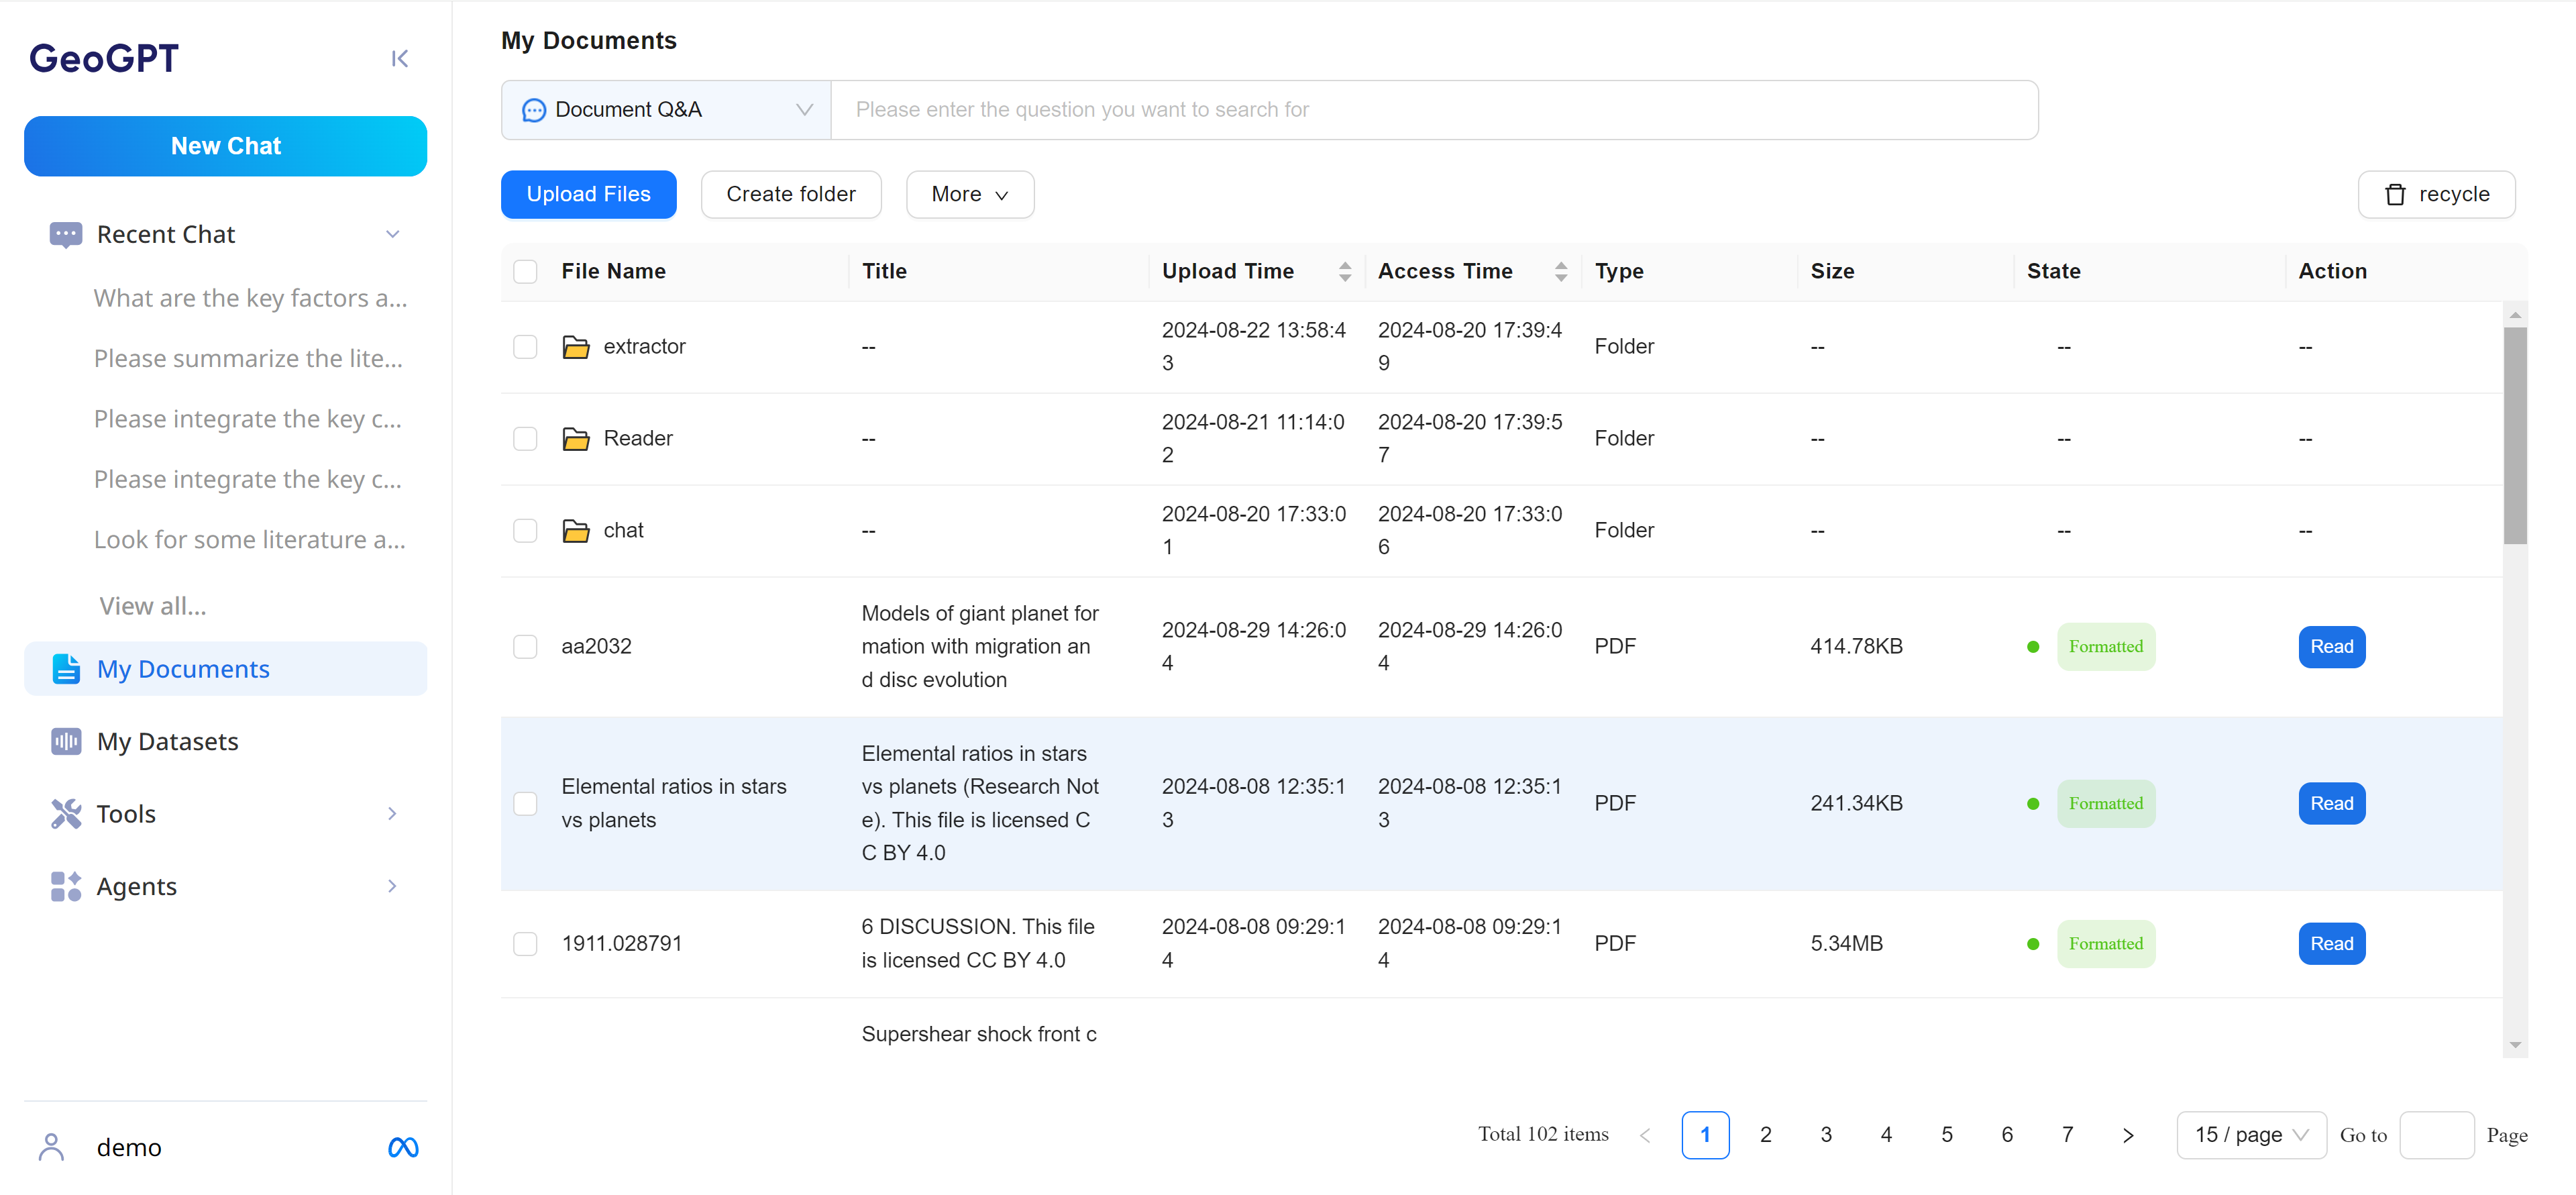Image resolution: width=2576 pixels, height=1195 pixels.
Task: Click the Tools wrench icon
Action: [66, 814]
